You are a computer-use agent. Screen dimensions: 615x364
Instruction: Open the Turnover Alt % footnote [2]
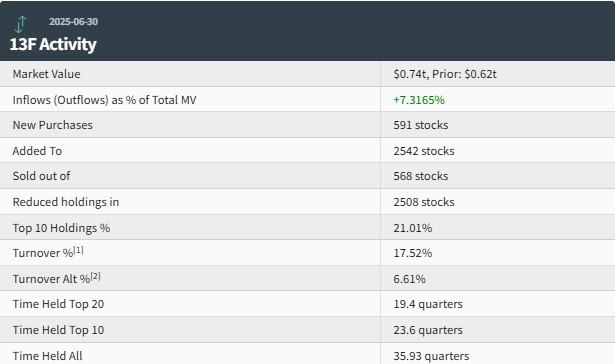click(x=95, y=276)
